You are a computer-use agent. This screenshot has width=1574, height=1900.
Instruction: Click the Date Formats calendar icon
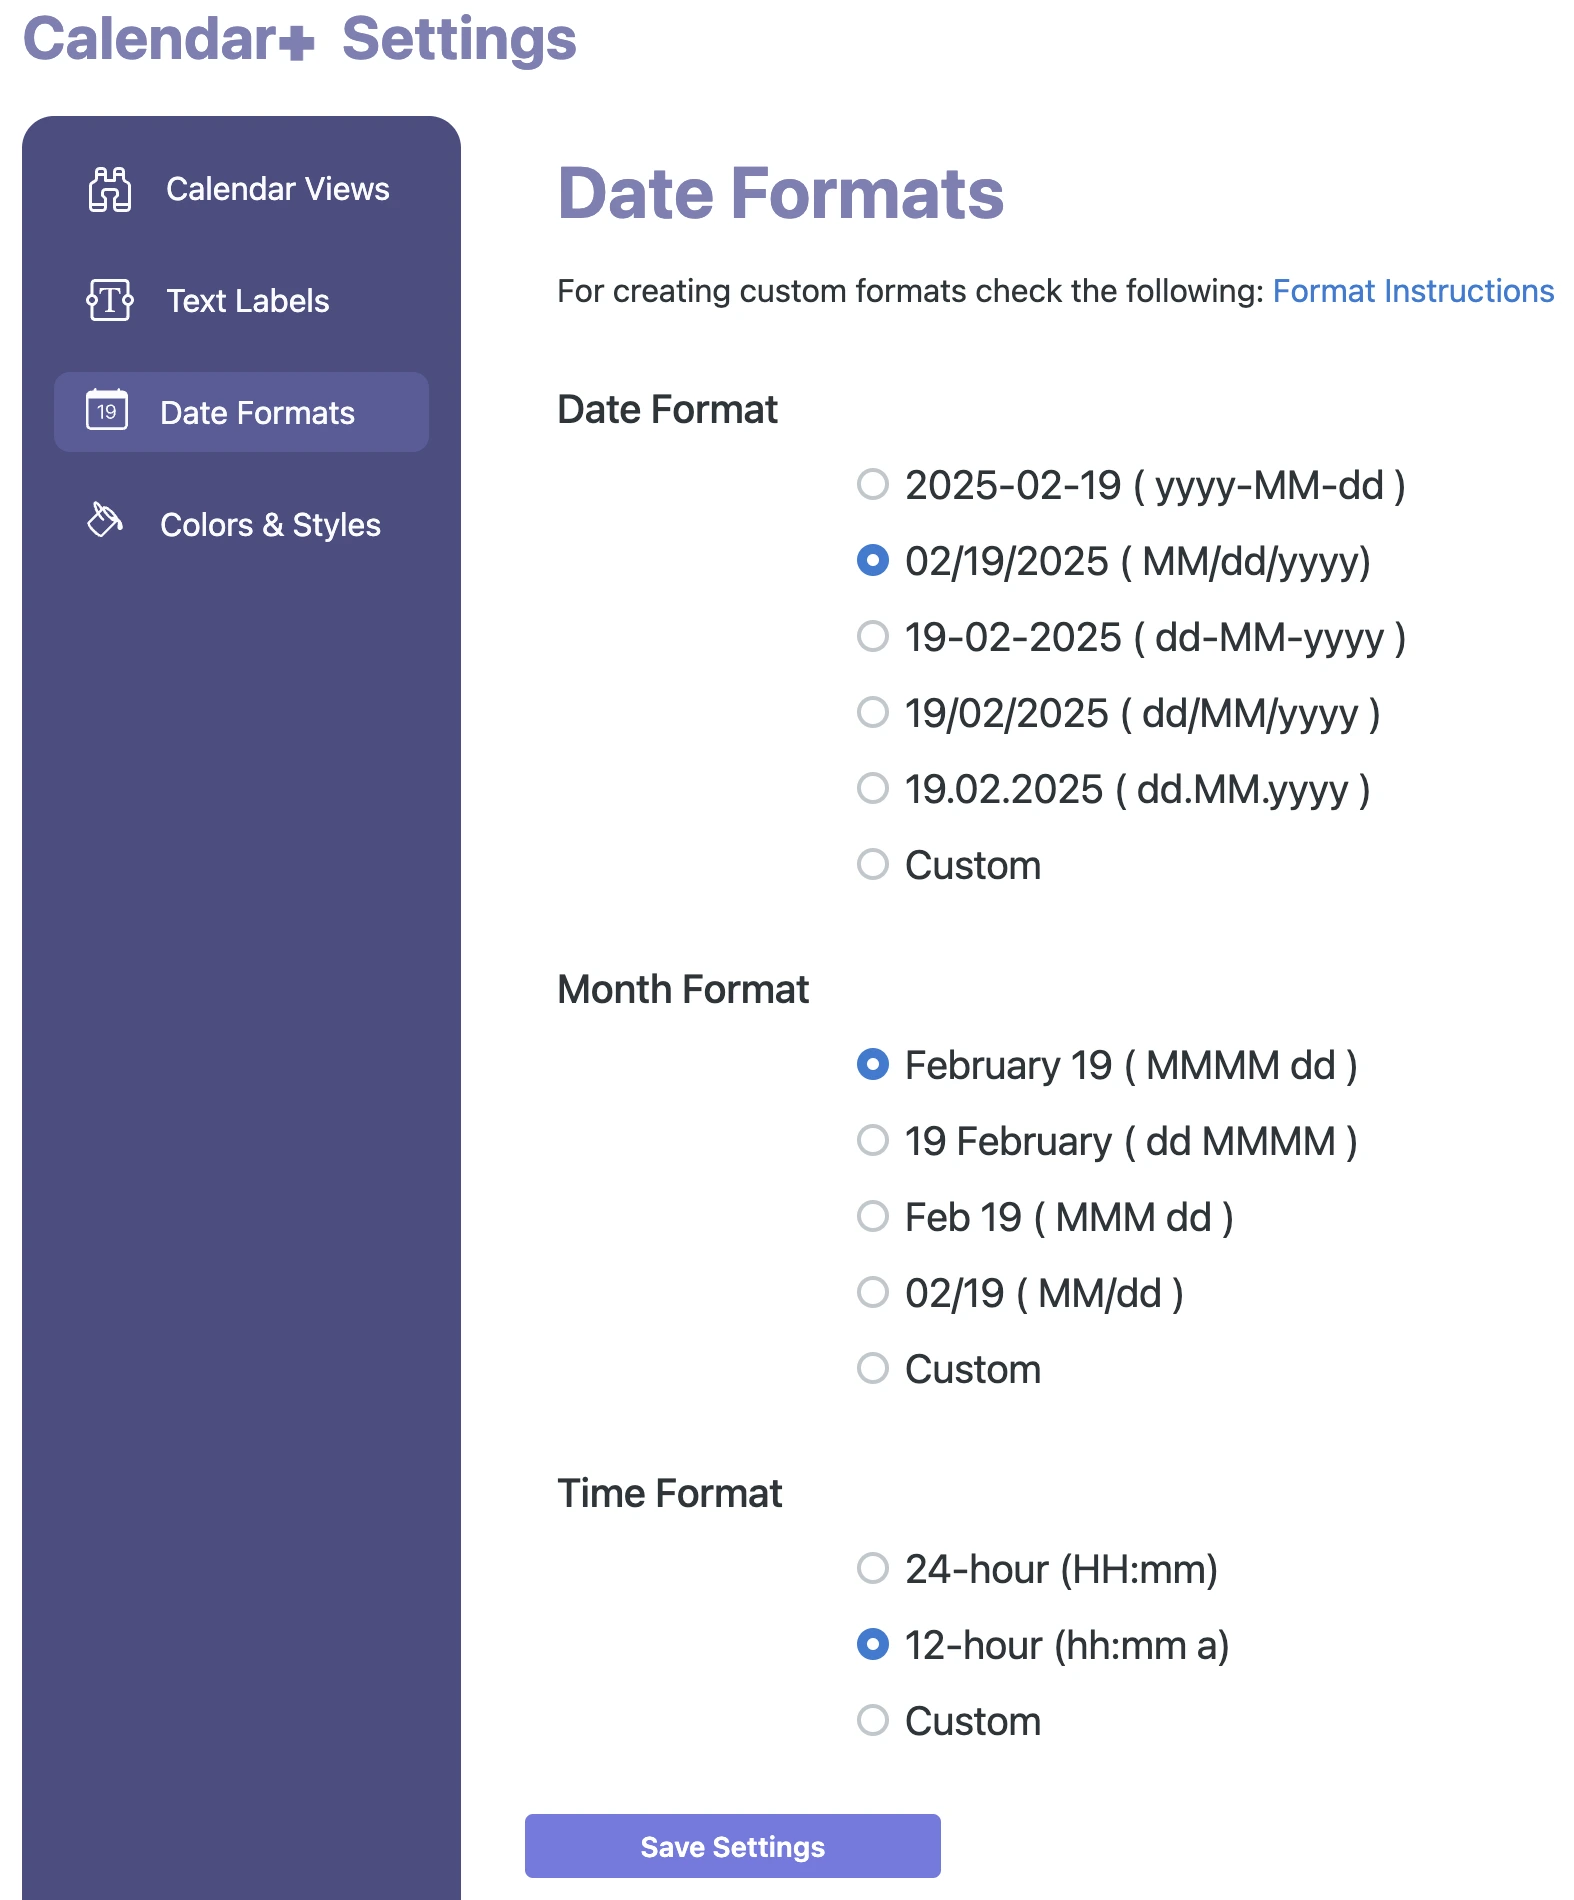(x=106, y=411)
